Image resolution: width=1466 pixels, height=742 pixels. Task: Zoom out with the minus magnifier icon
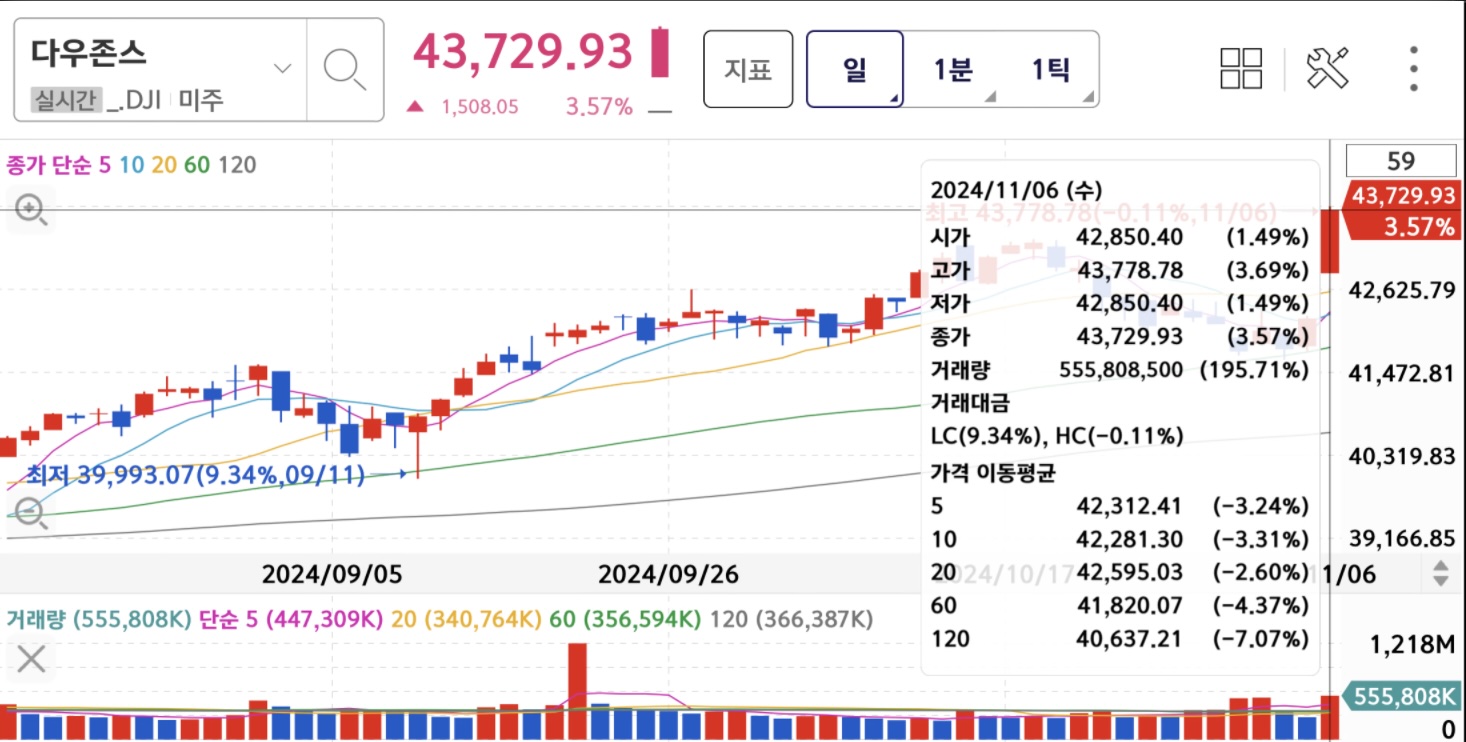point(30,514)
